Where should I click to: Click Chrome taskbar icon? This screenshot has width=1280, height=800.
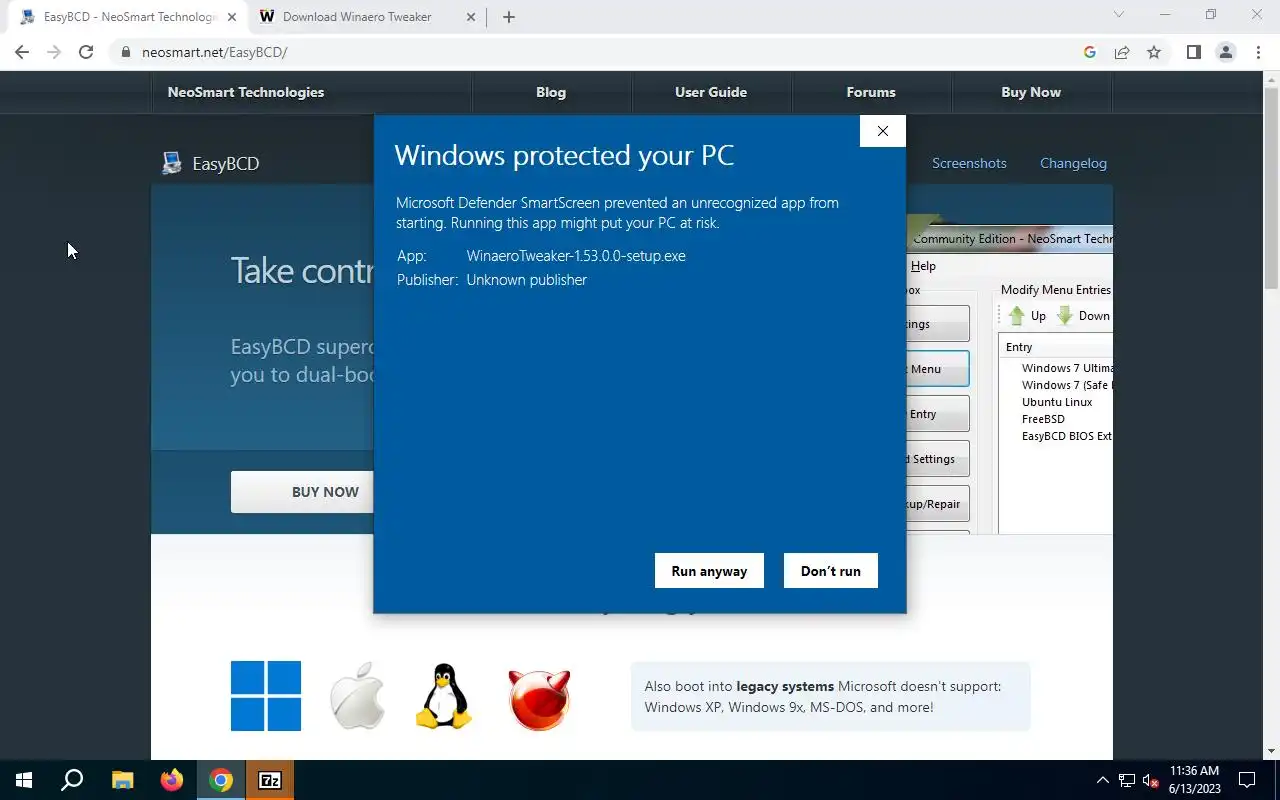pos(221,780)
